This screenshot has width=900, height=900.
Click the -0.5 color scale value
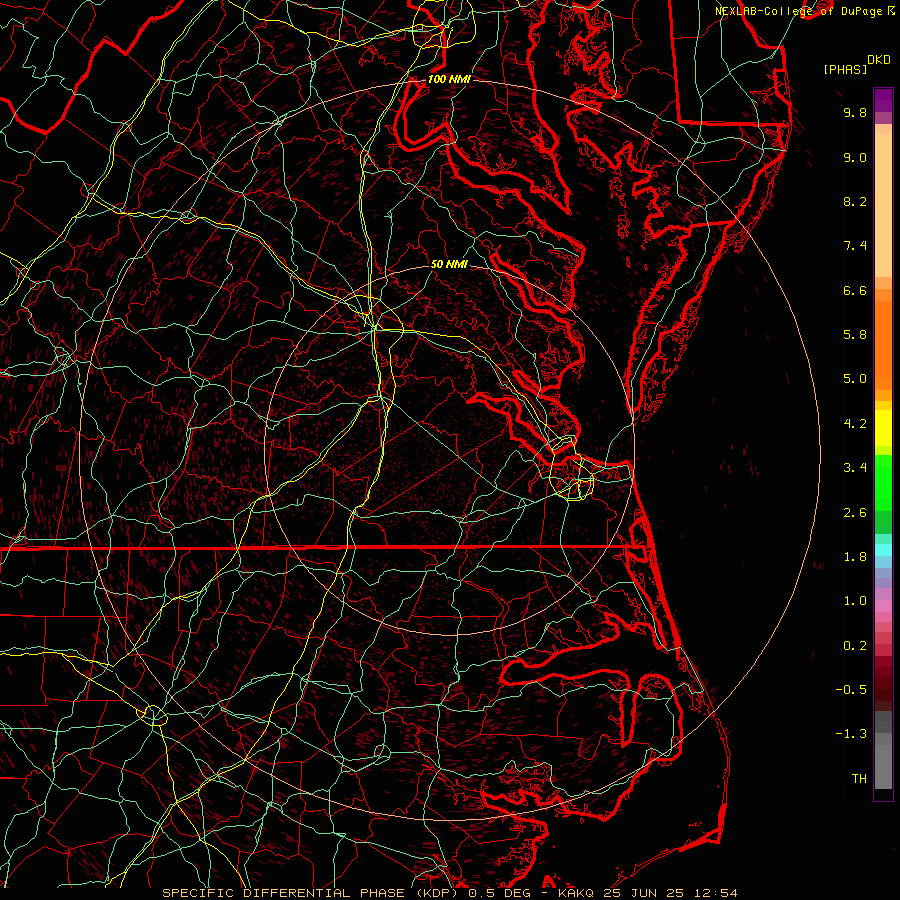[851, 690]
